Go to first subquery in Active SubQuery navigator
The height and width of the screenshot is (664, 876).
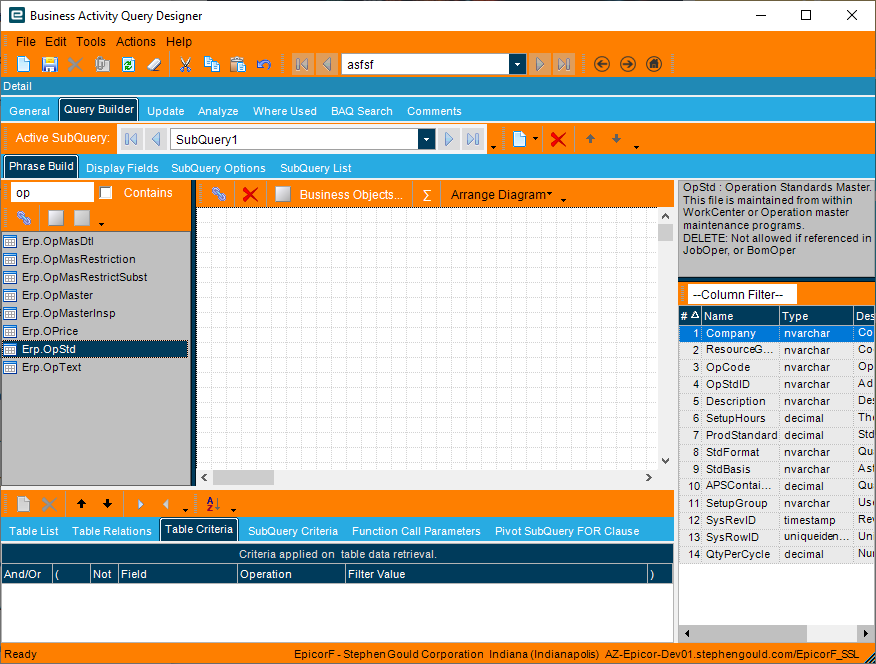coord(131,139)
